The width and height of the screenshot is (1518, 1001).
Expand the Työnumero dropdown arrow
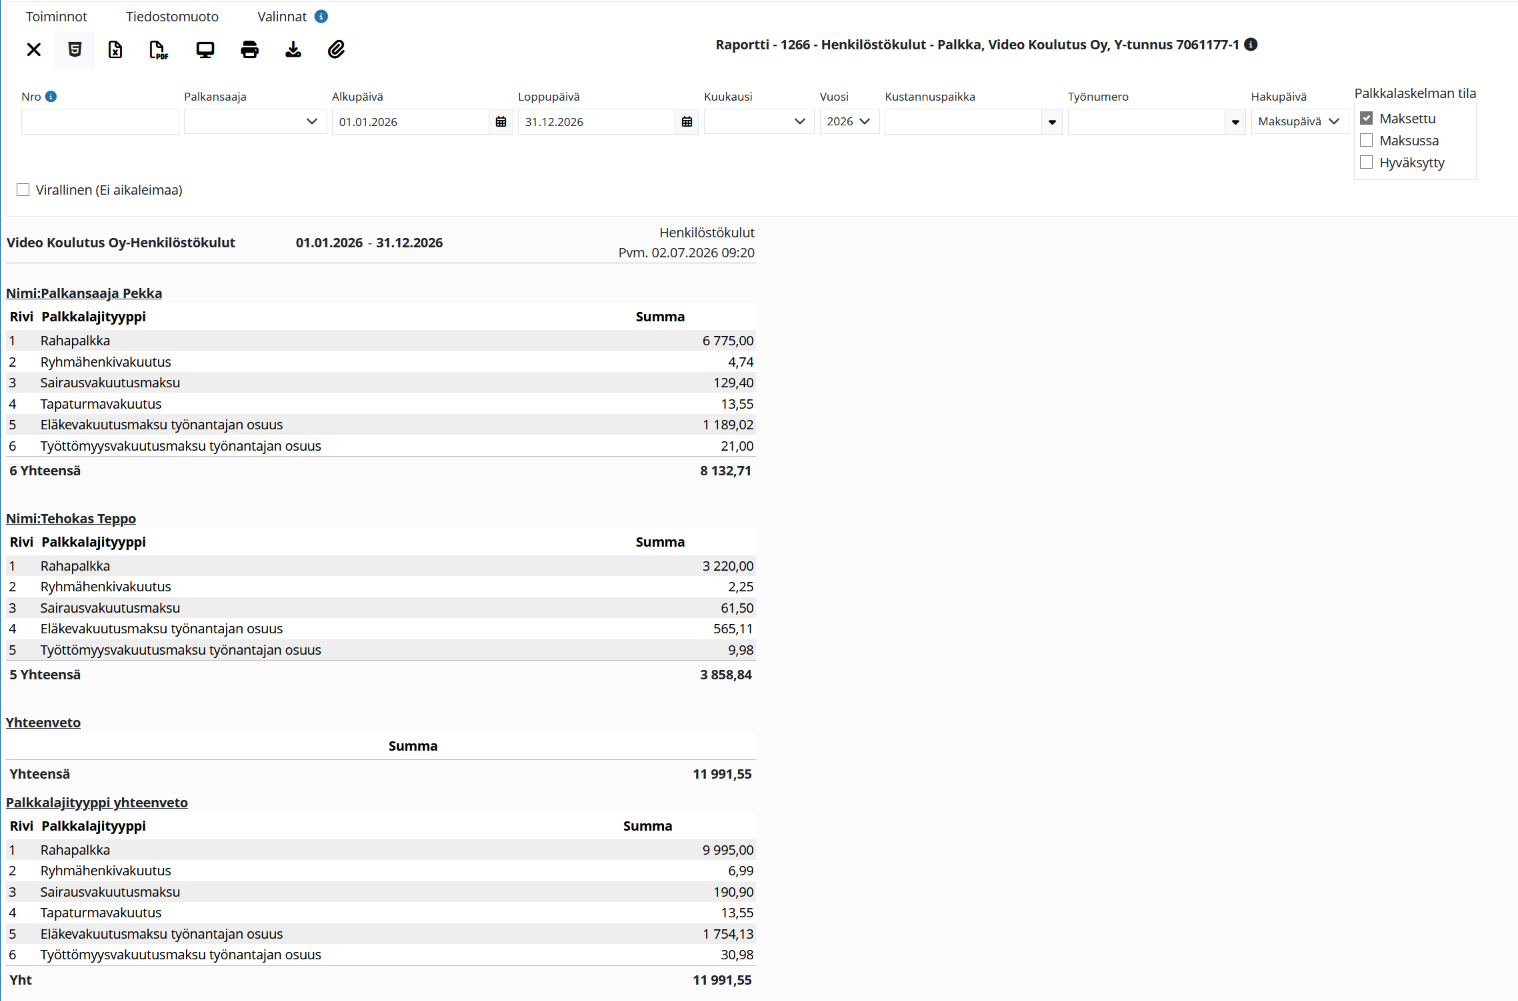point(1235,122)
